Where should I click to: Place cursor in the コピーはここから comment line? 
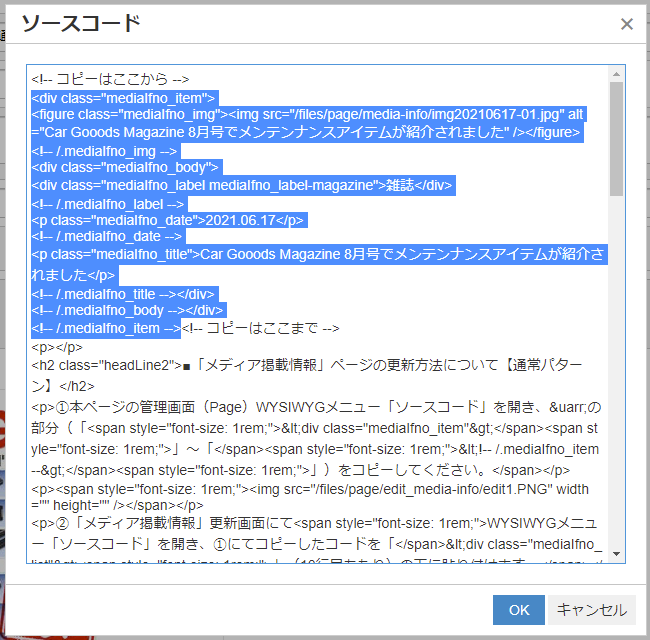[x=110, y=78]
